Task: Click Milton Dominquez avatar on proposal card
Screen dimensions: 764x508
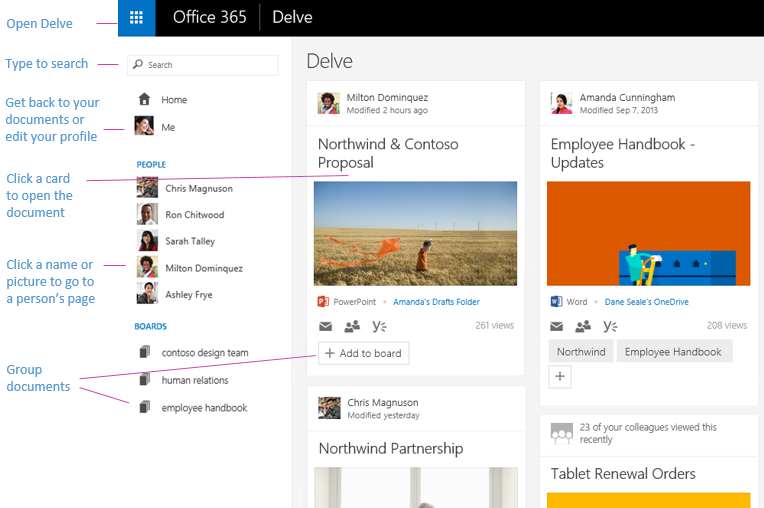Action: tap(329, 103)
